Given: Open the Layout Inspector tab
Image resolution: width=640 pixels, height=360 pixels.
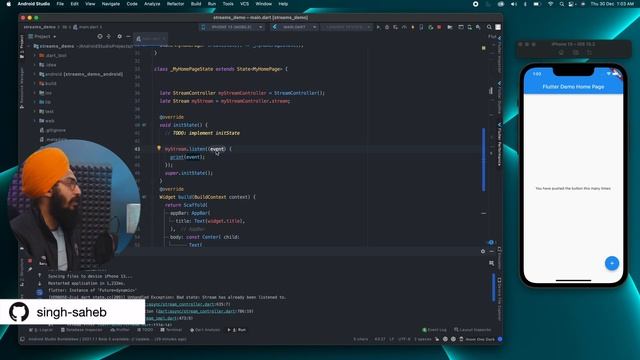Looking at the screenshot, I should 473,330.
